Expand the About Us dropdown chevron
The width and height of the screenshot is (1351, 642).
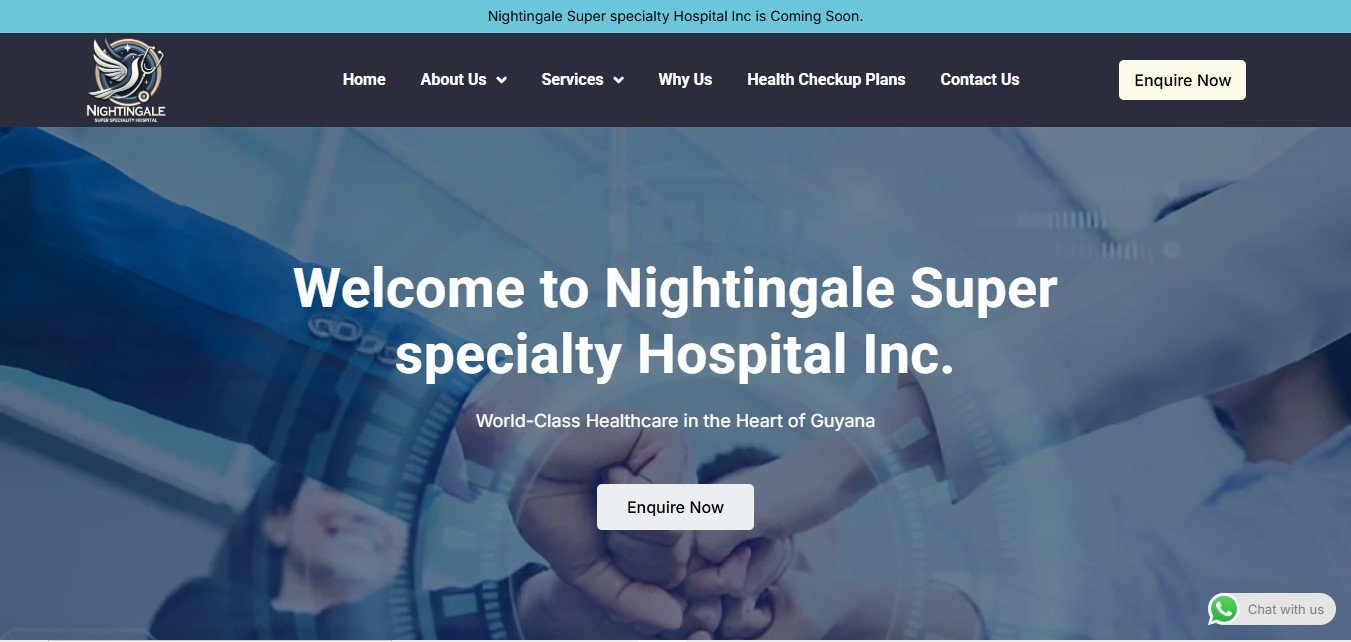501,80
